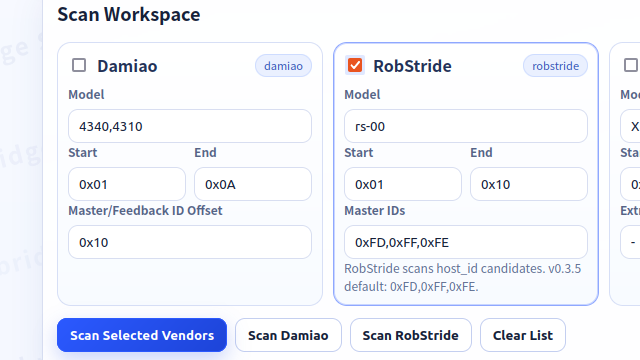The image size is (640, 360).
Task: Click the Start label in the RobStride card
Action: [x=358, y=153]
